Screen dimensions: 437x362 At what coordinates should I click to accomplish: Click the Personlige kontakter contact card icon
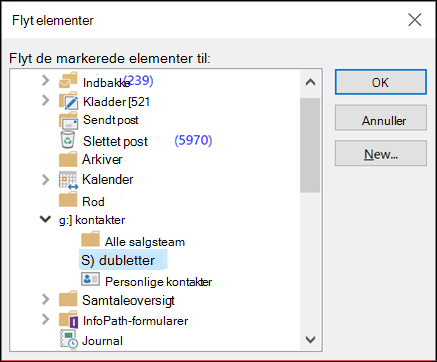[90, 279]
